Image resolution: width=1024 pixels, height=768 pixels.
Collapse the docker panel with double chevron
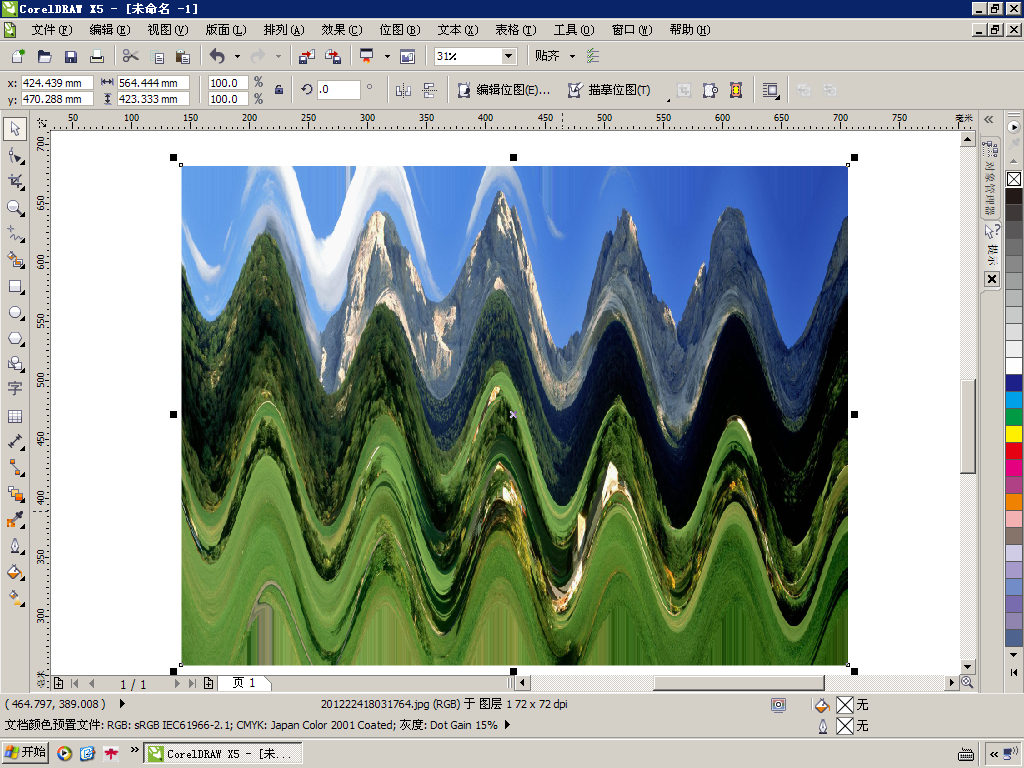(x=989, y=120)
